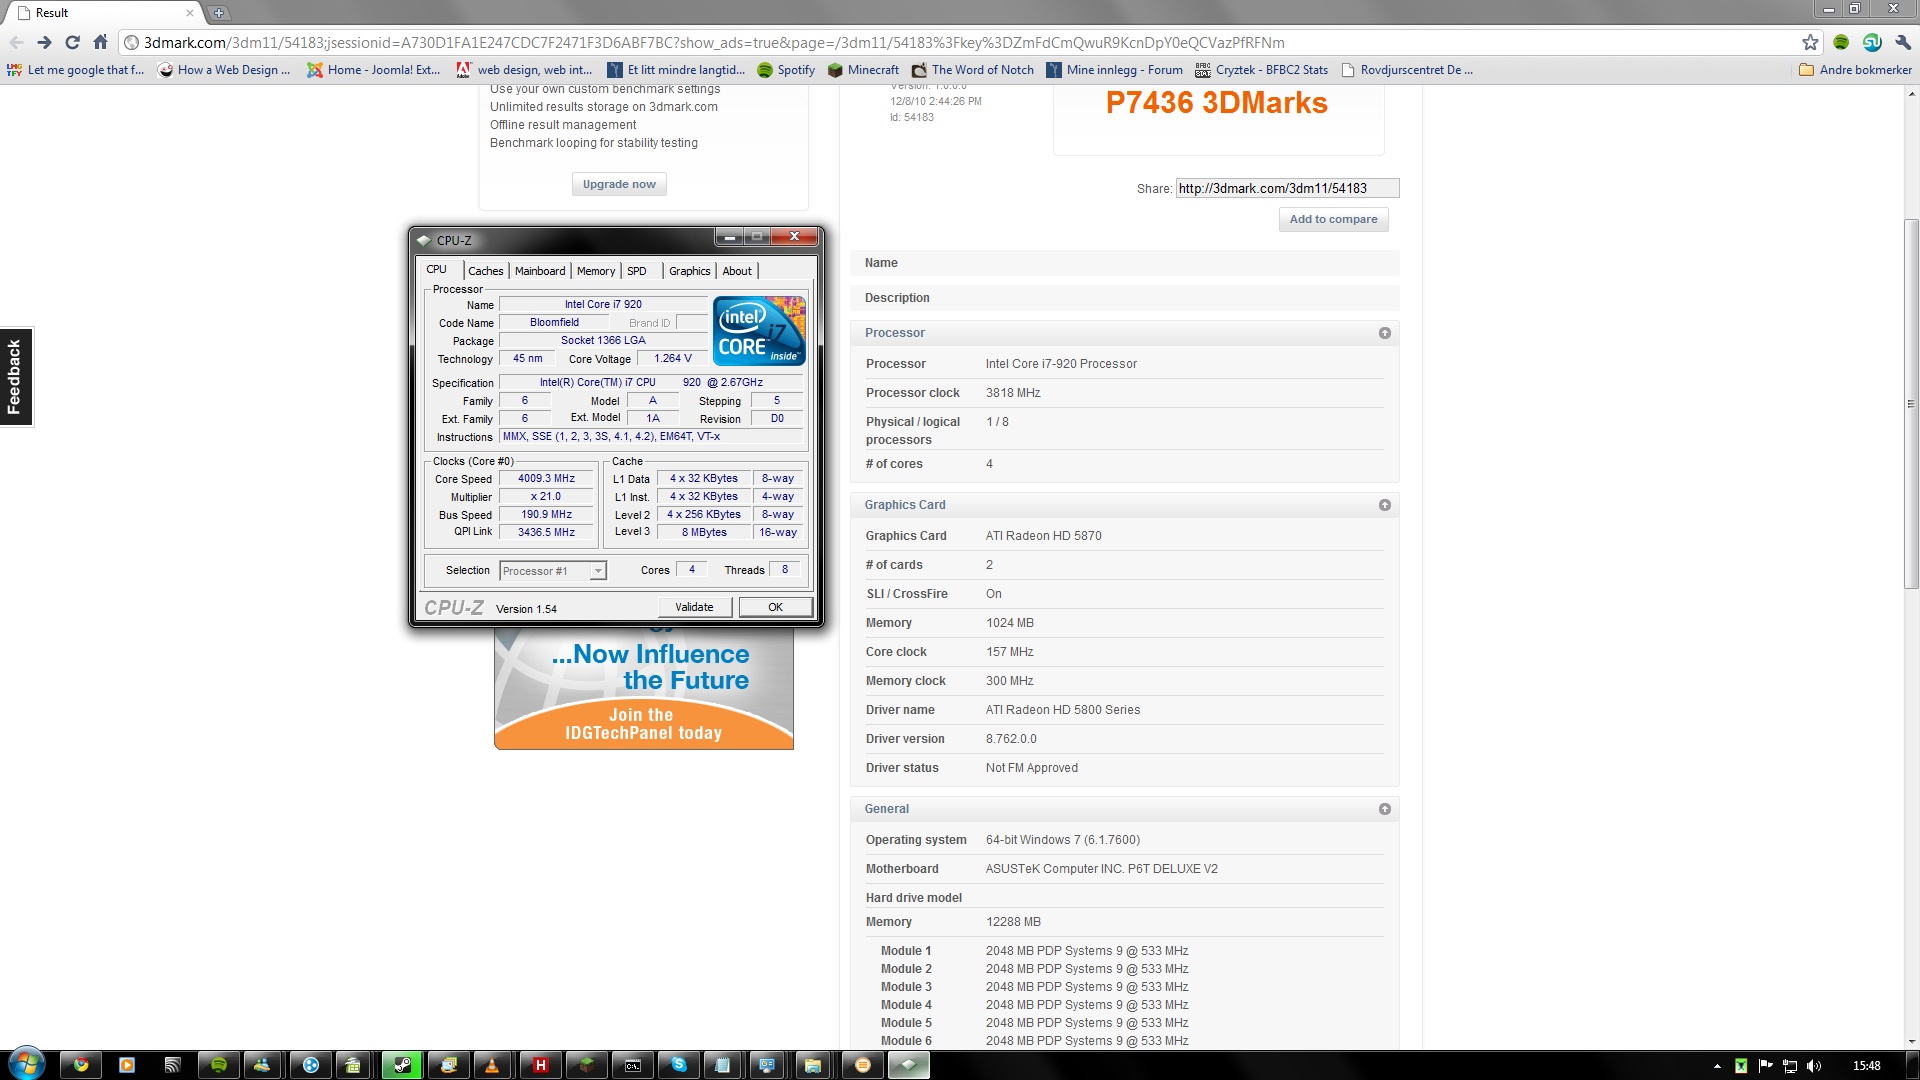The width and height of the screenshot is (1920, 1080).
Task: Open the command prompt taskbar icon
Action: click(x=633, y=1065)
